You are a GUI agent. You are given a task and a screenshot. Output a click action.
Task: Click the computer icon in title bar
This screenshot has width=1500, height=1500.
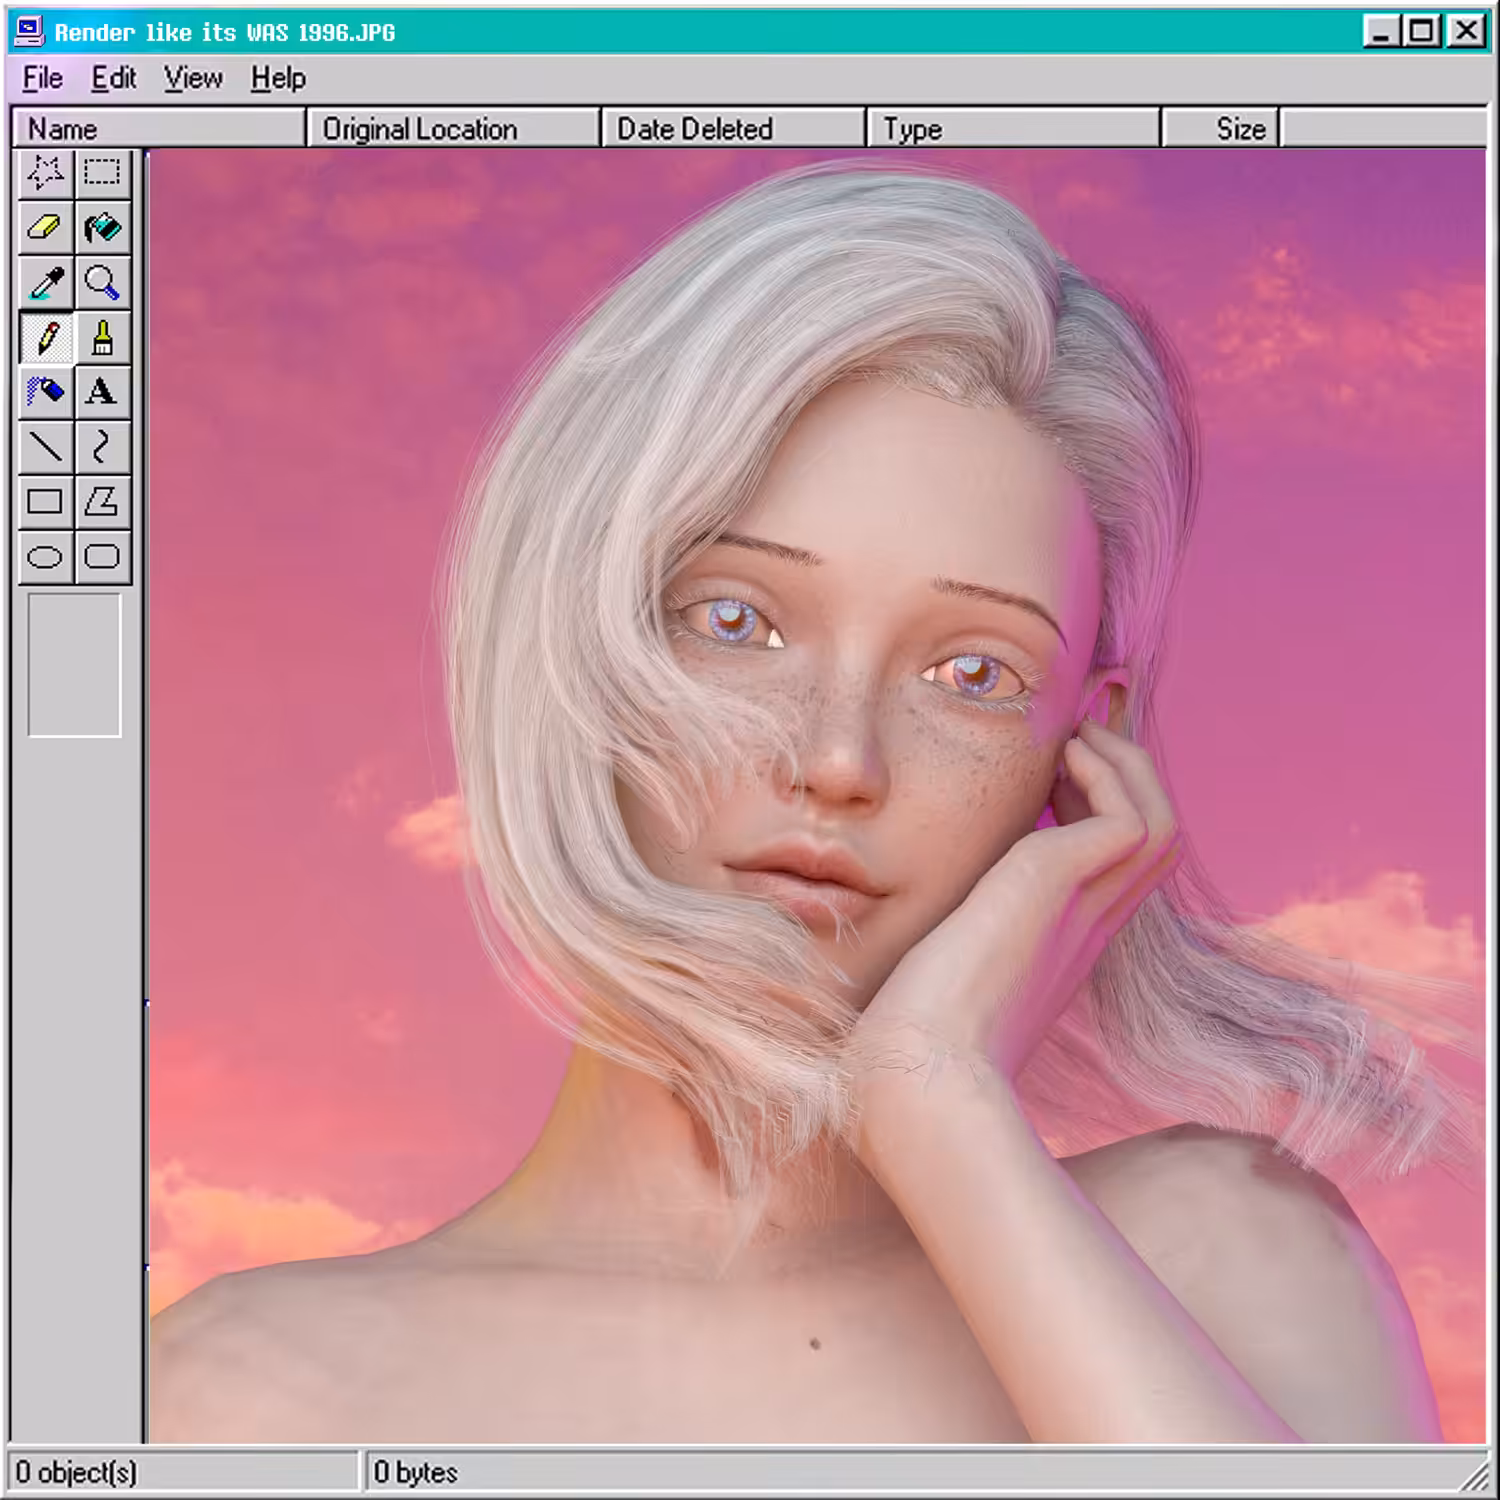tap(30, 32)
